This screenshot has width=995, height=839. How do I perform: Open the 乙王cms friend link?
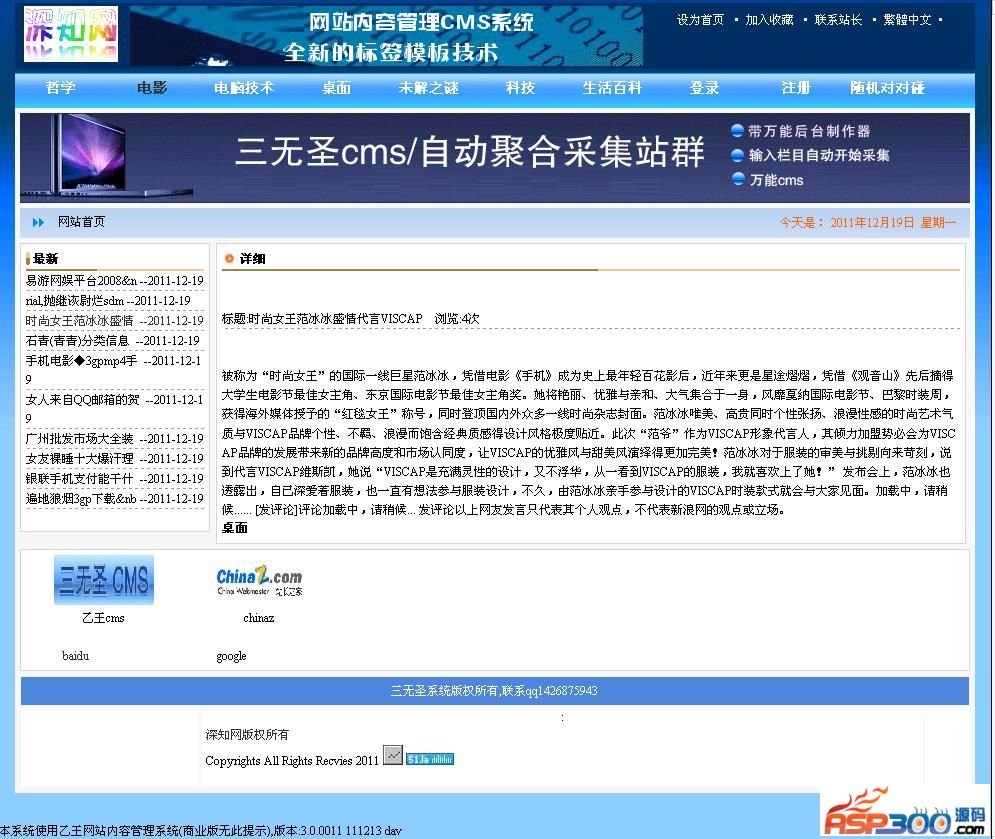coord(103,618)
